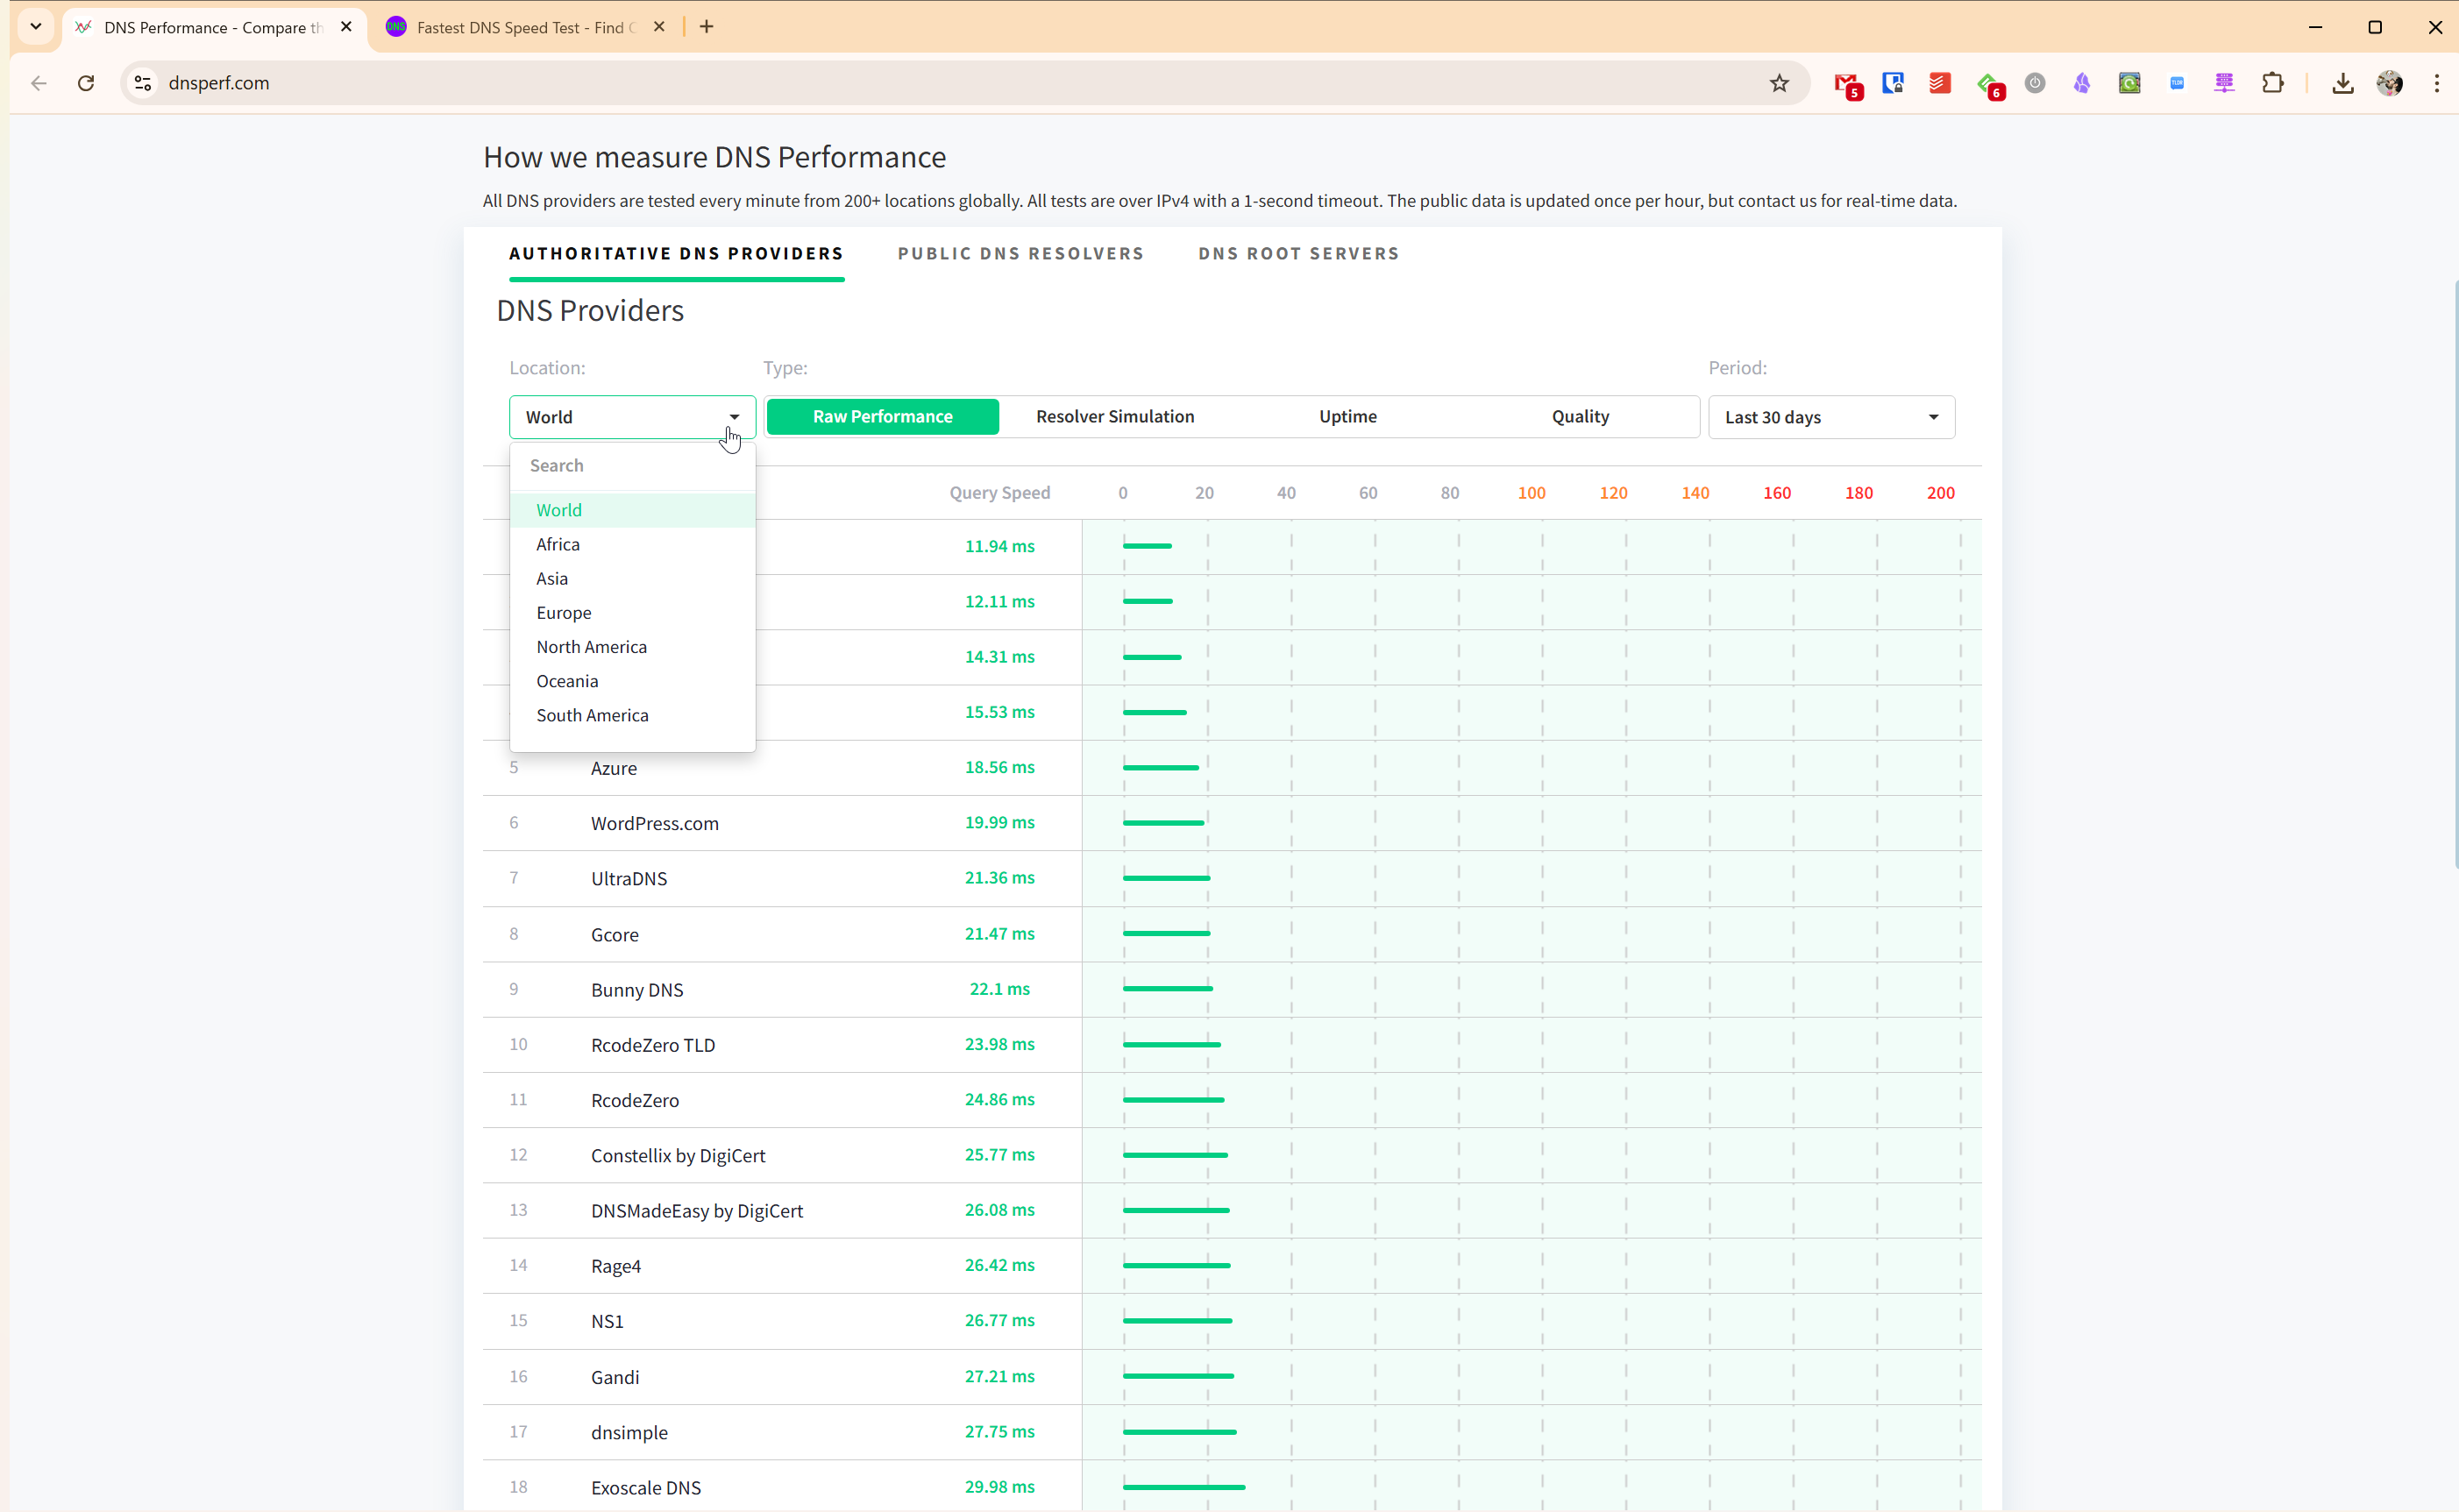The width and height of the screenshot is (2459, 1512).
Task: Switch type to Uptime
Action: (x=1347, y=416)
